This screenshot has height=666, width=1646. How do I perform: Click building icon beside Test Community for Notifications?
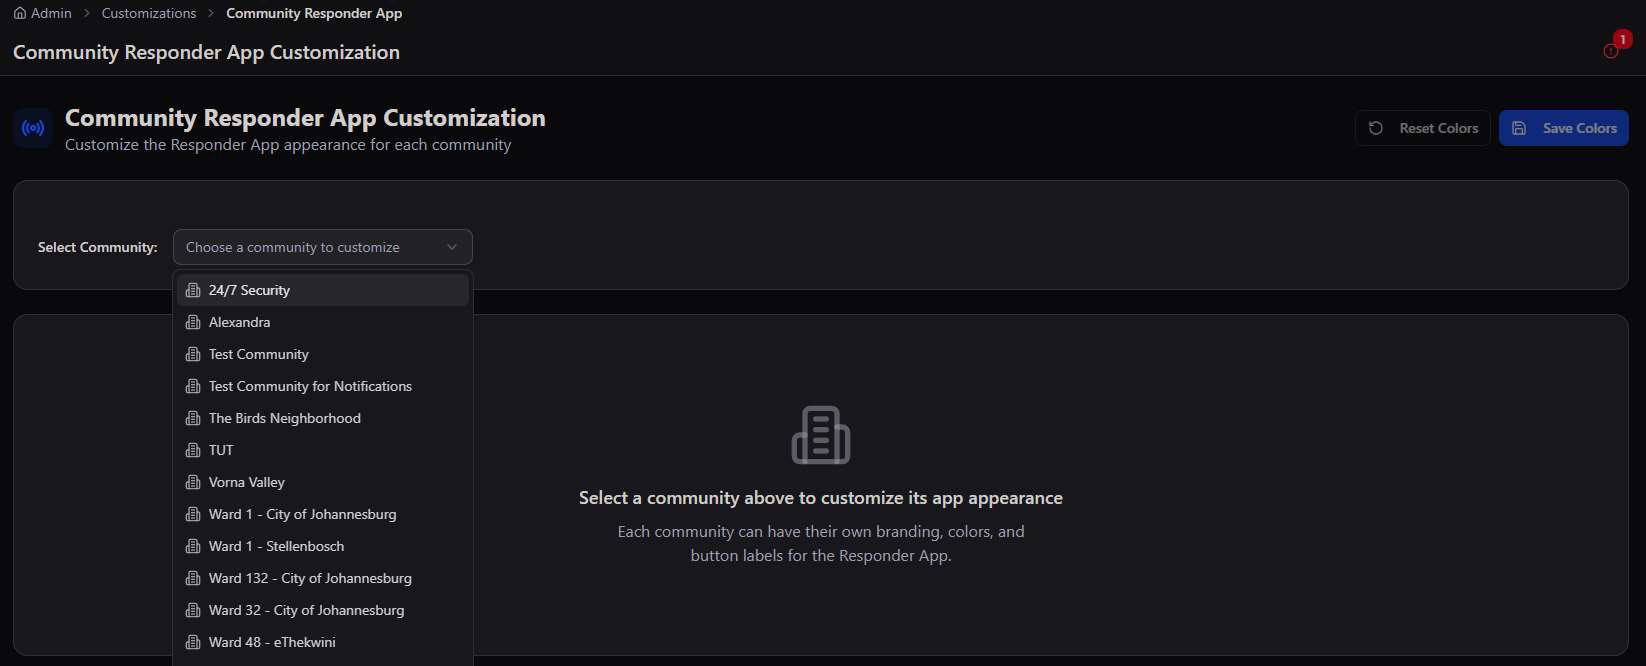point(193,386)
